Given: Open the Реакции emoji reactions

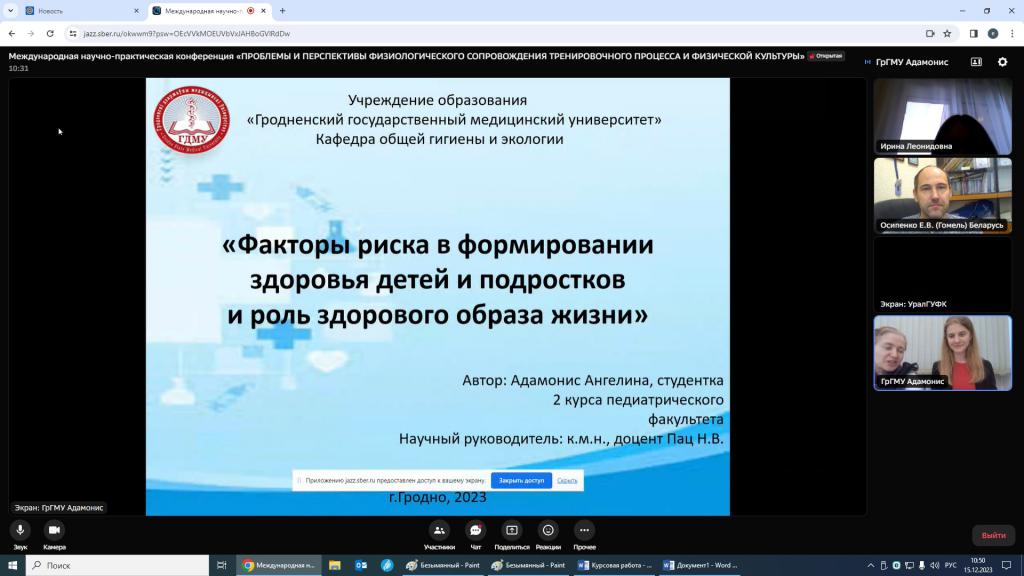Looking at the screenshot, I should pyautogui.click(x=548, y=530).
